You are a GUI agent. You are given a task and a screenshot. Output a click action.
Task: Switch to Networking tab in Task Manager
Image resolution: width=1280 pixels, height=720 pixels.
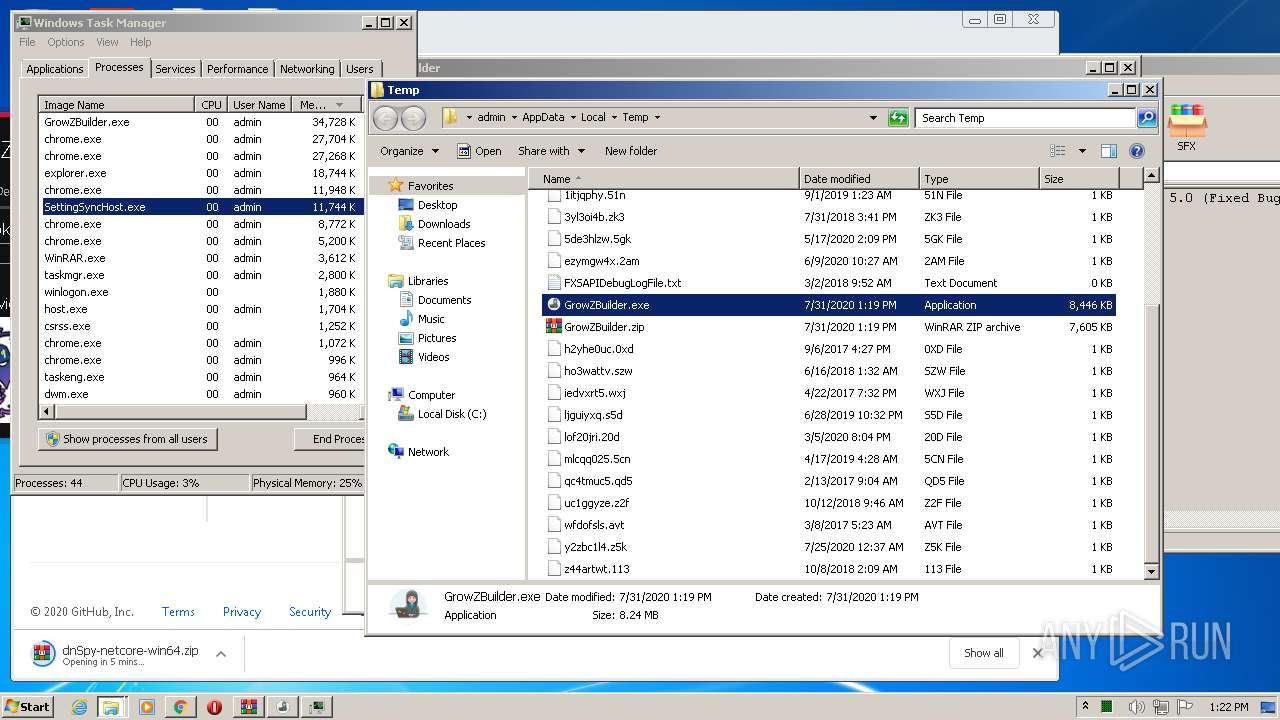307,69
